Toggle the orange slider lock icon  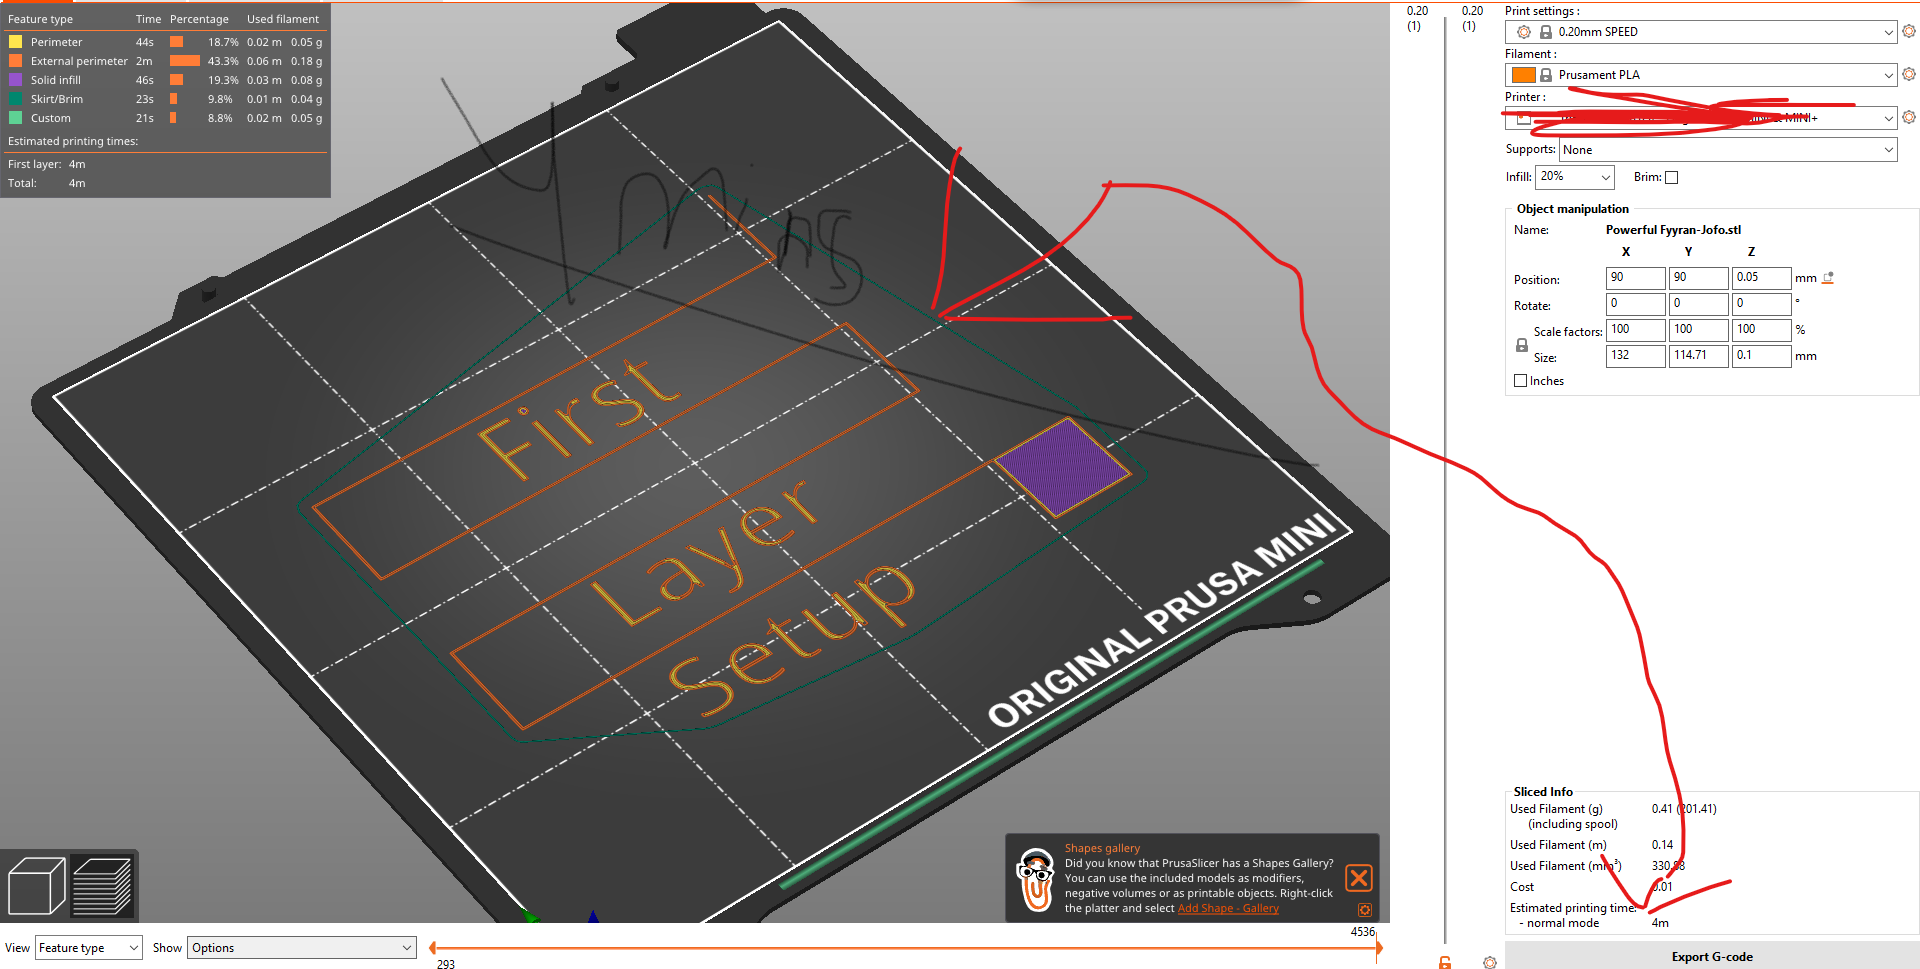(1445, 962)
